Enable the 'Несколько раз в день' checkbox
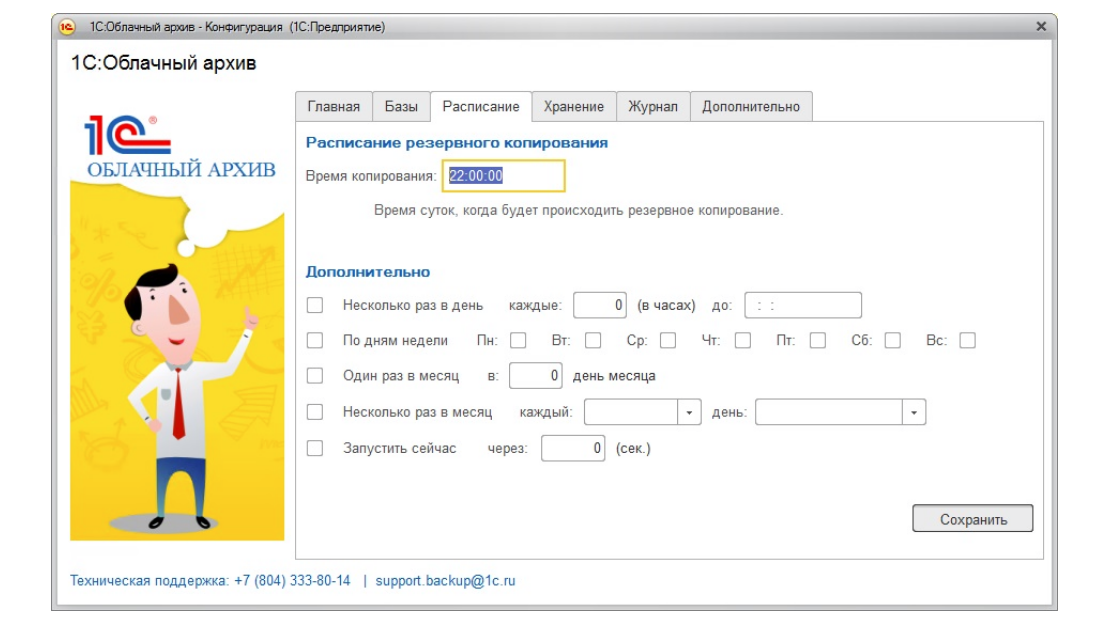This screenshot has height=626, width=1106. (315, 305)
